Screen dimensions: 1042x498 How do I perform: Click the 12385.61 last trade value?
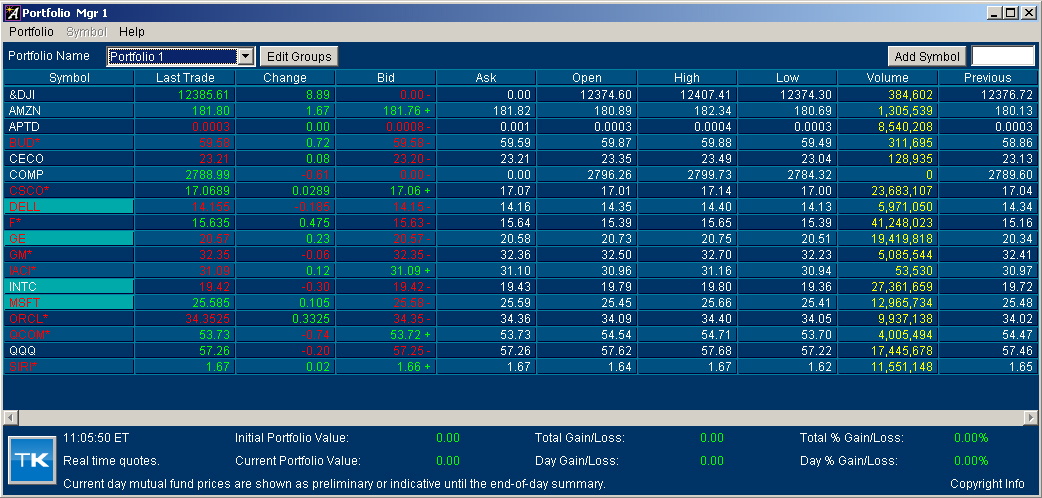(203, 94)
